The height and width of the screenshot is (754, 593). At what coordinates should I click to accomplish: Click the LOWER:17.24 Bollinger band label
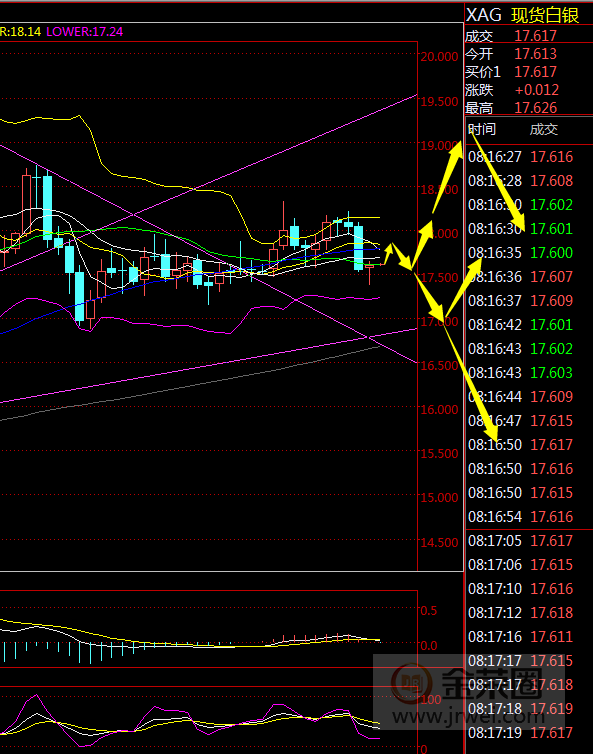tap(84, 32)
